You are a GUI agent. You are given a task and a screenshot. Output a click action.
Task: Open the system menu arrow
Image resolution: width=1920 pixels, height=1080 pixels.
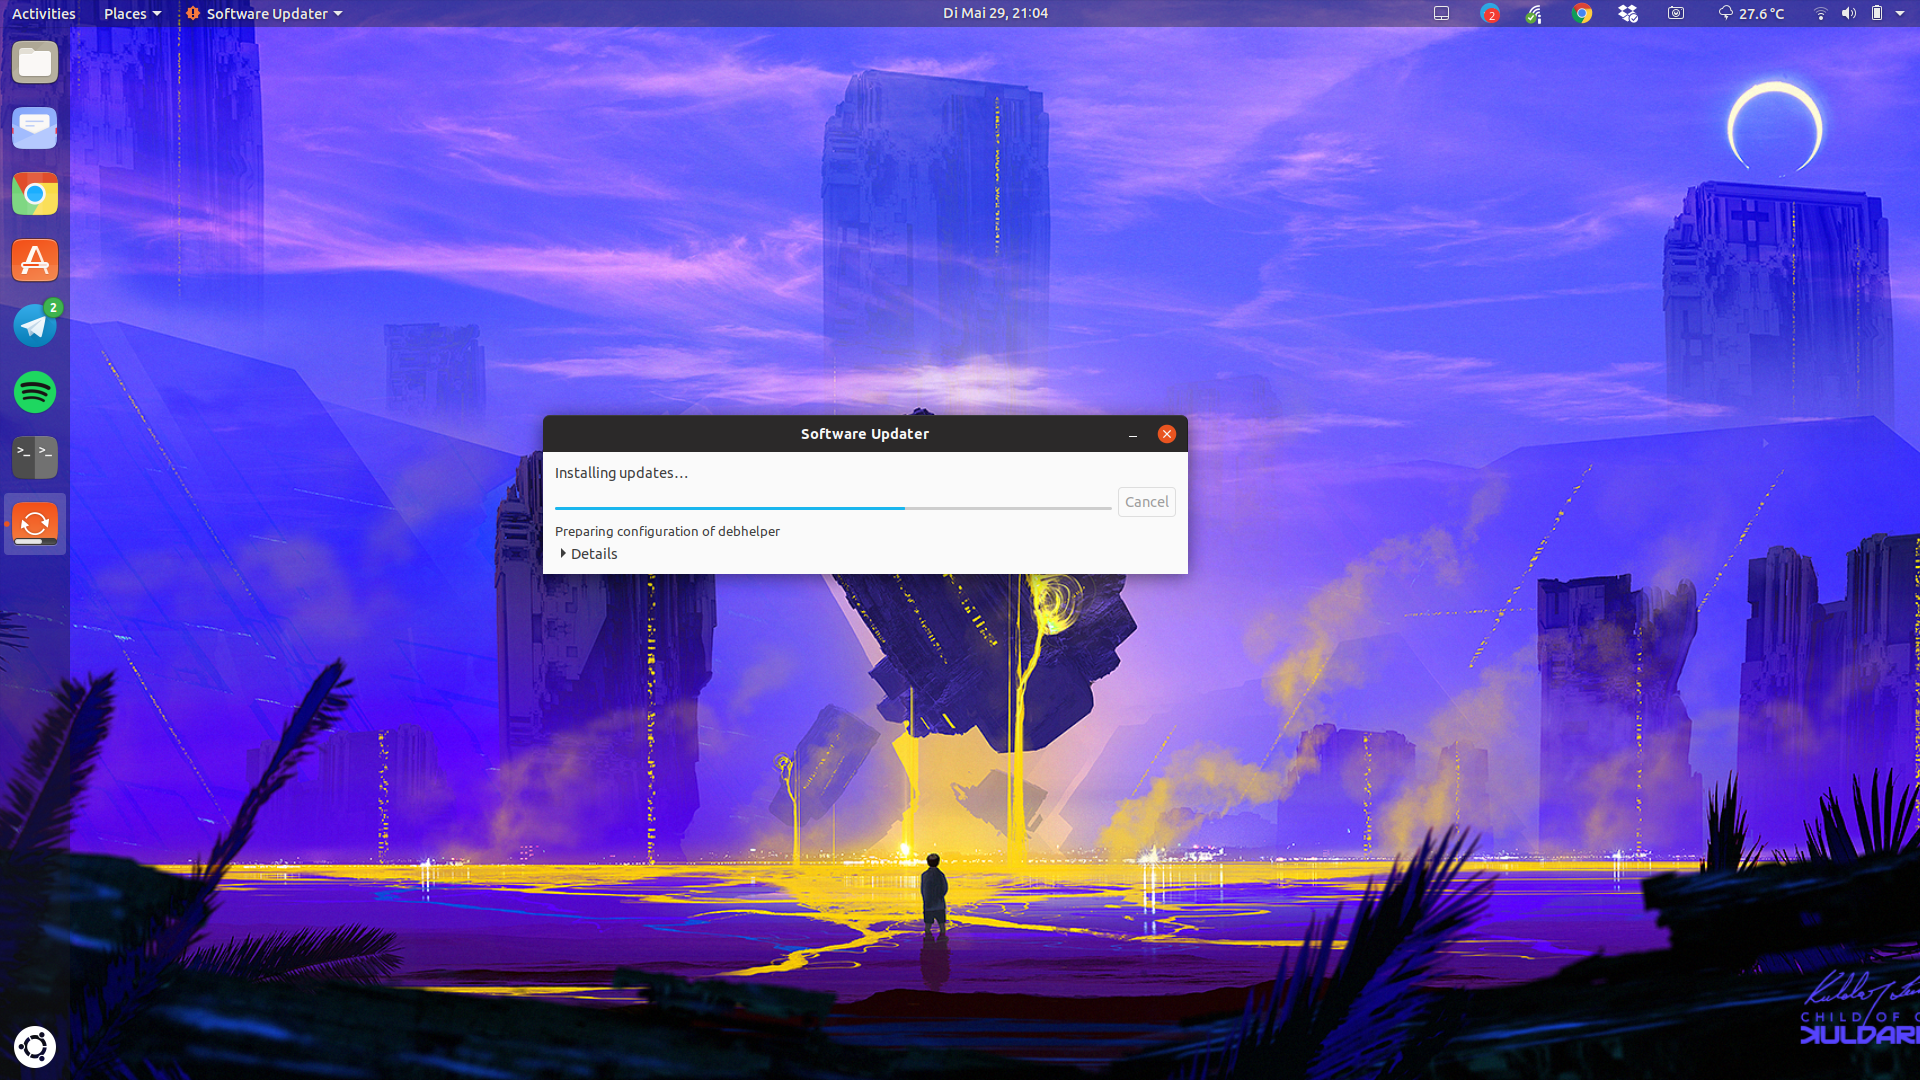pyautogui.click(x=1900, y=14)
